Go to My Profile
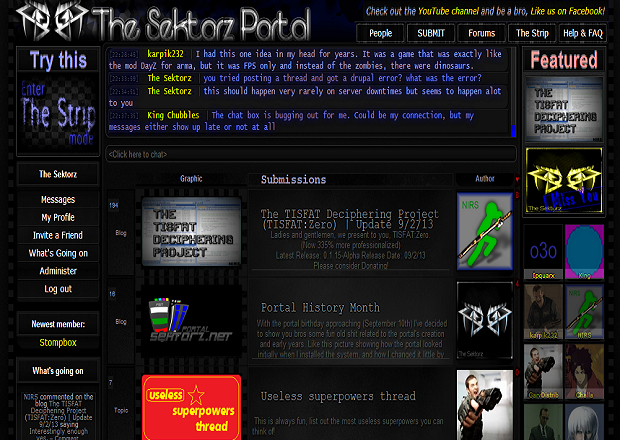Image resolution: width=620 pixels, height=440 pixels. [58, 217]
